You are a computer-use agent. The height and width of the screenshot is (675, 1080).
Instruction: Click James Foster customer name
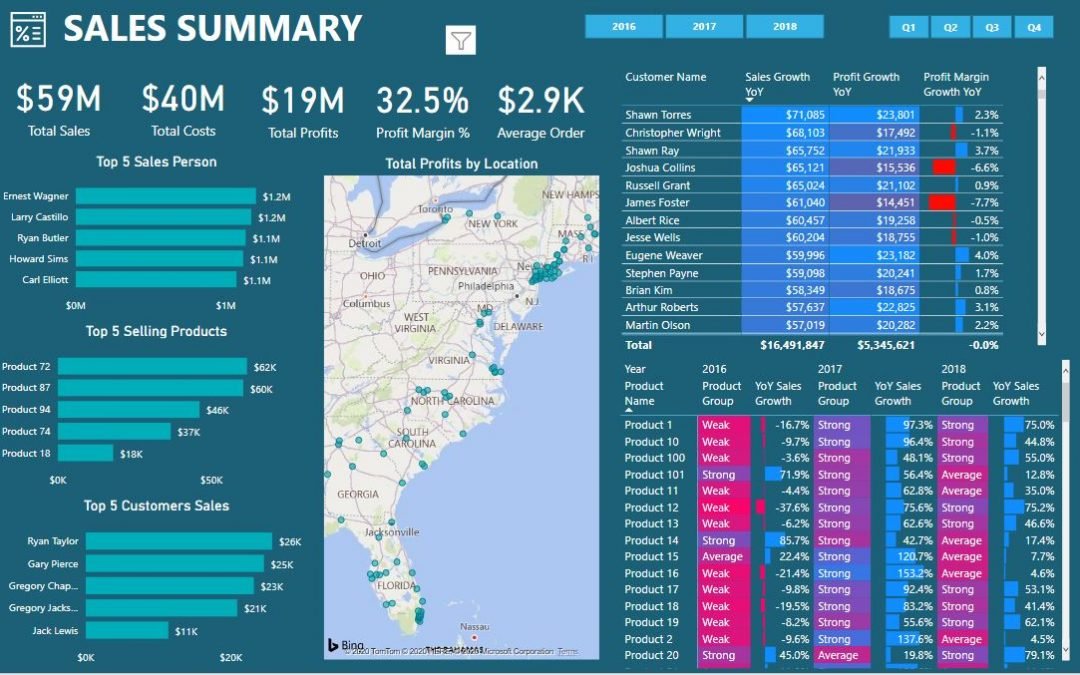657,202
